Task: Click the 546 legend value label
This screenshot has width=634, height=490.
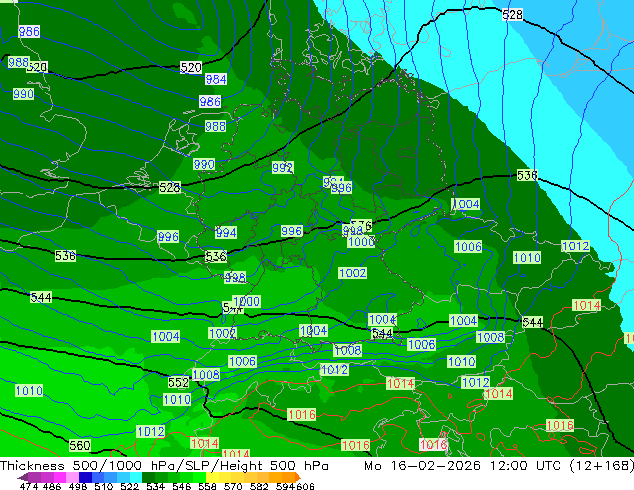Action: point(182,486)
